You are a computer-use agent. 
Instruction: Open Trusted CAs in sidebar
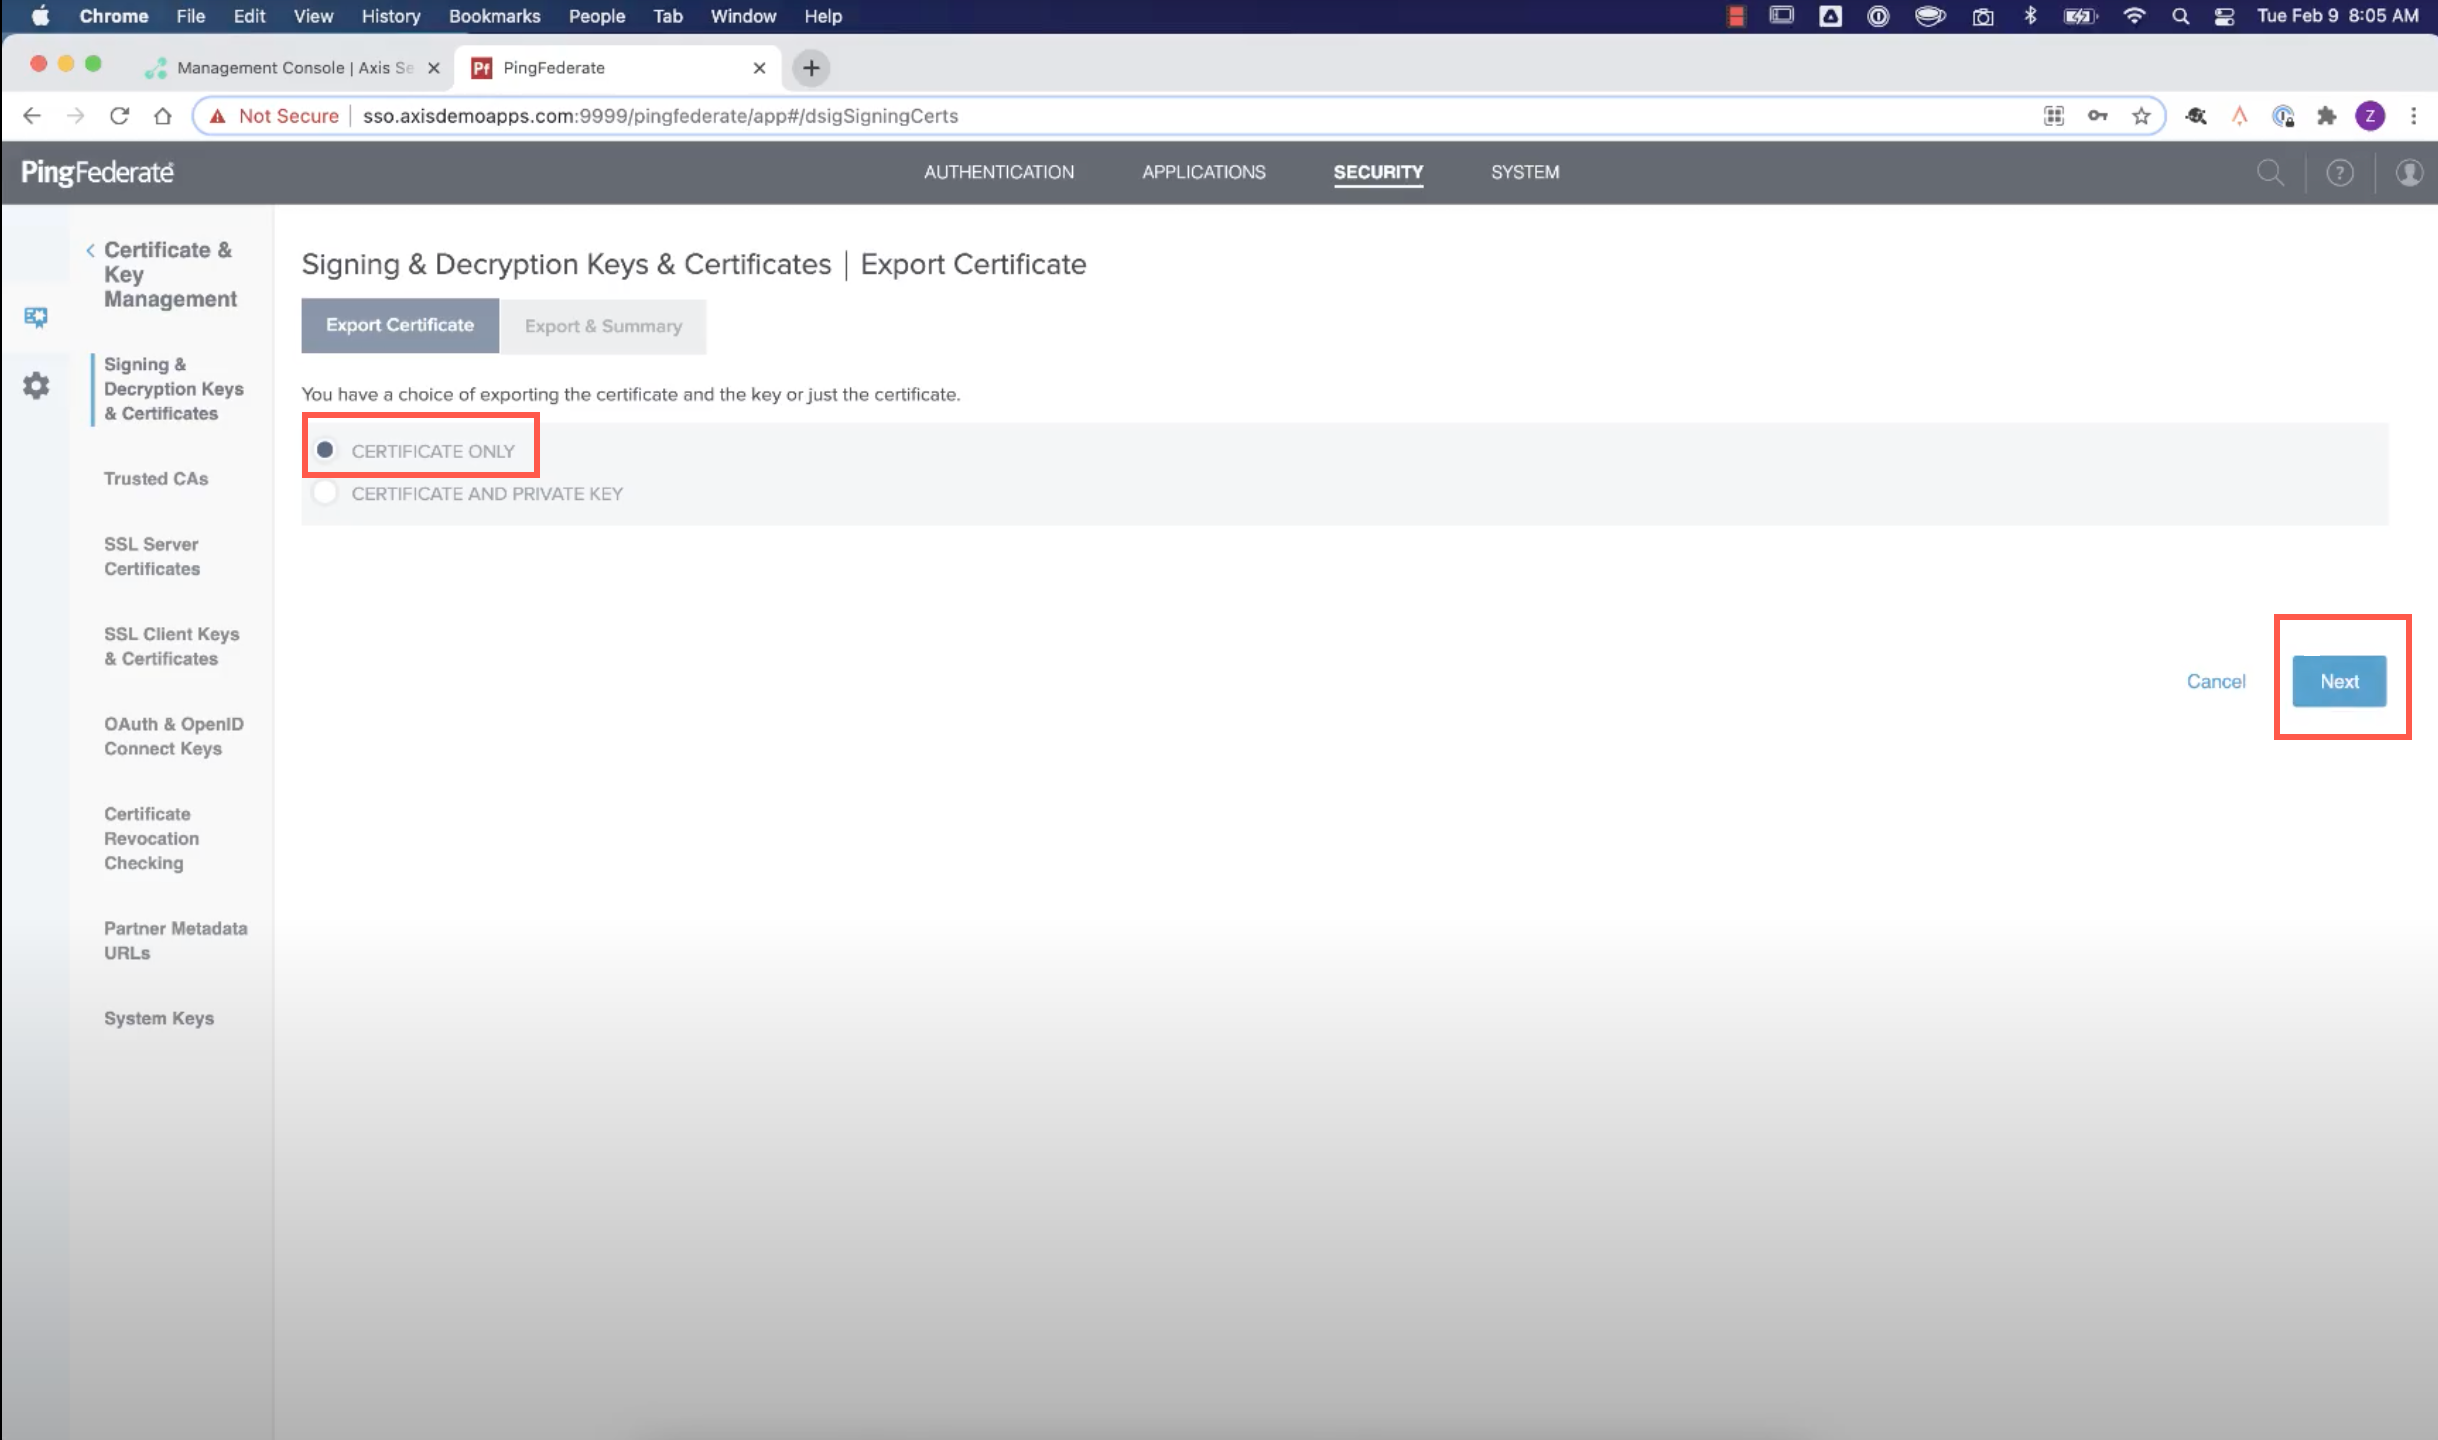[x=156, y=478]
